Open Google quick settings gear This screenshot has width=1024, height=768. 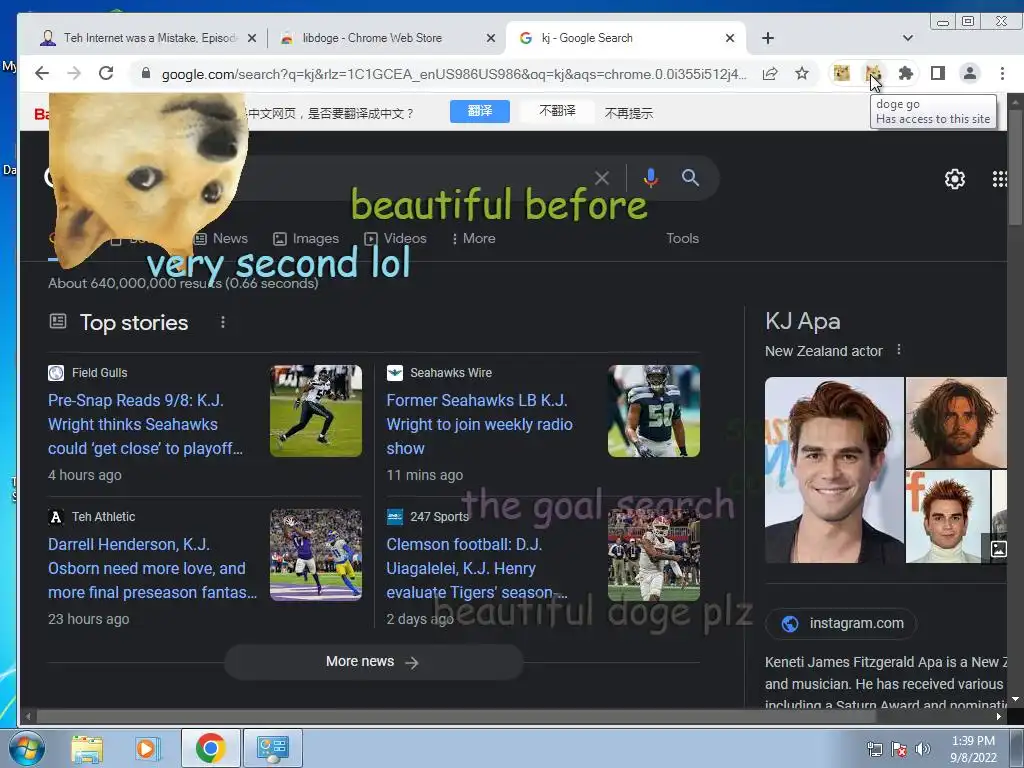[x=955, y=179]
